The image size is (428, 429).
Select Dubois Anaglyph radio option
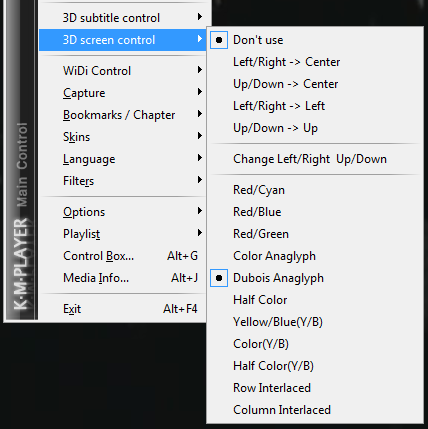(x=219, y=278)
